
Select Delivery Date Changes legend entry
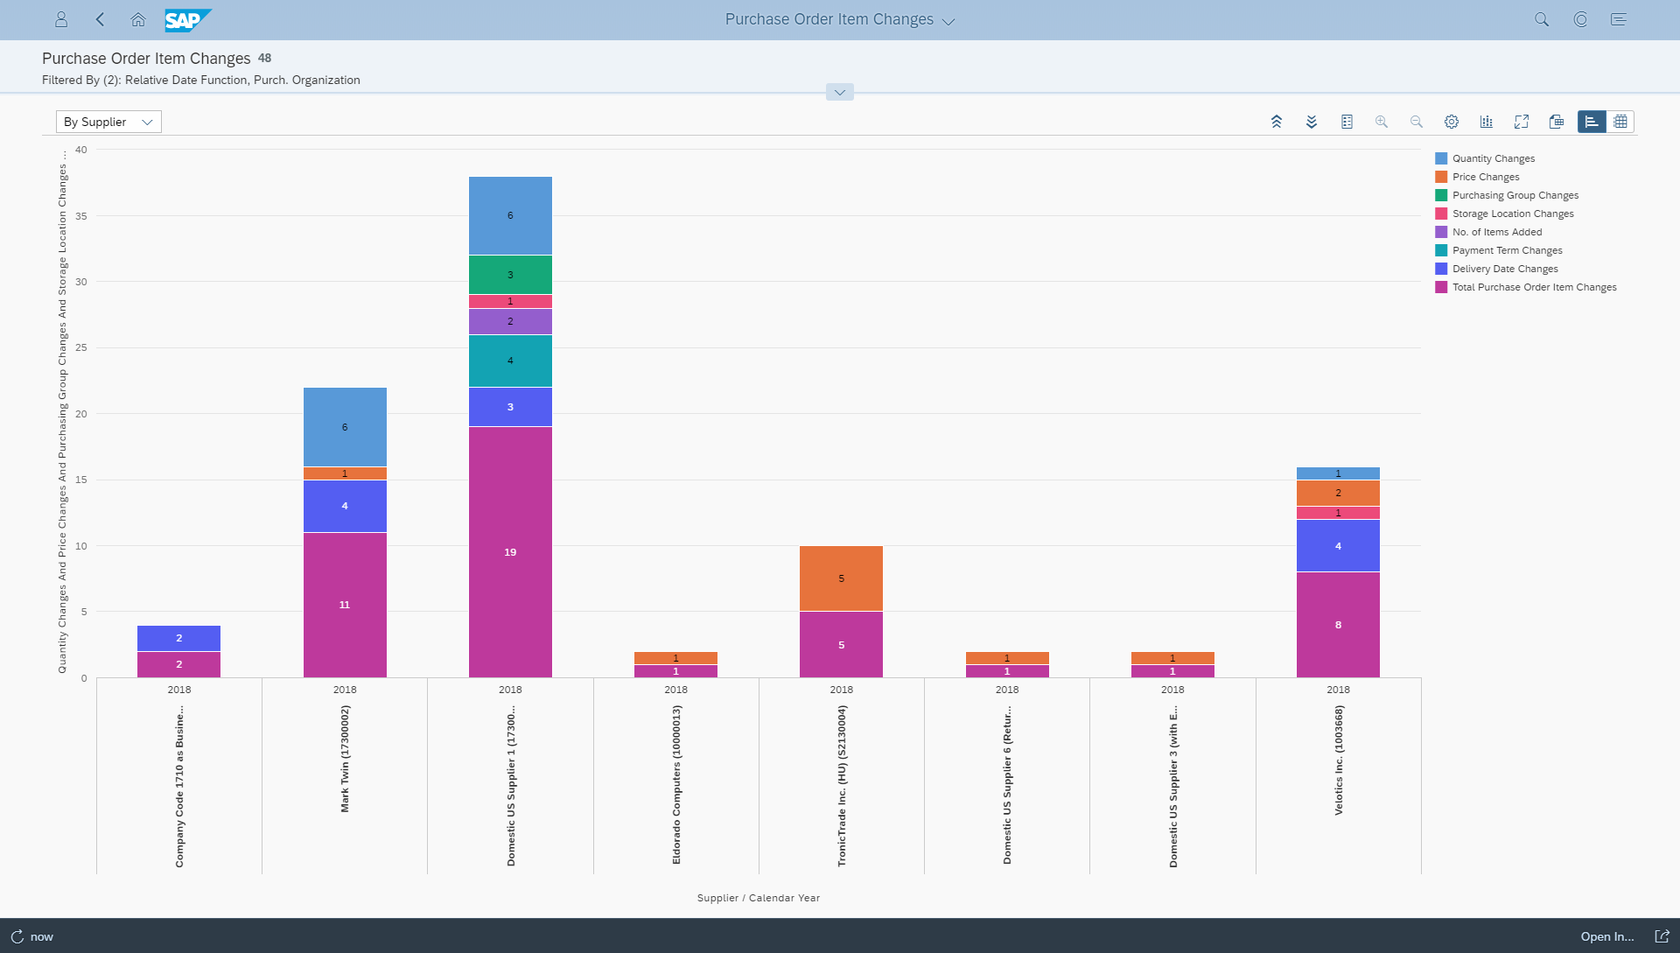pos(1496,269)
